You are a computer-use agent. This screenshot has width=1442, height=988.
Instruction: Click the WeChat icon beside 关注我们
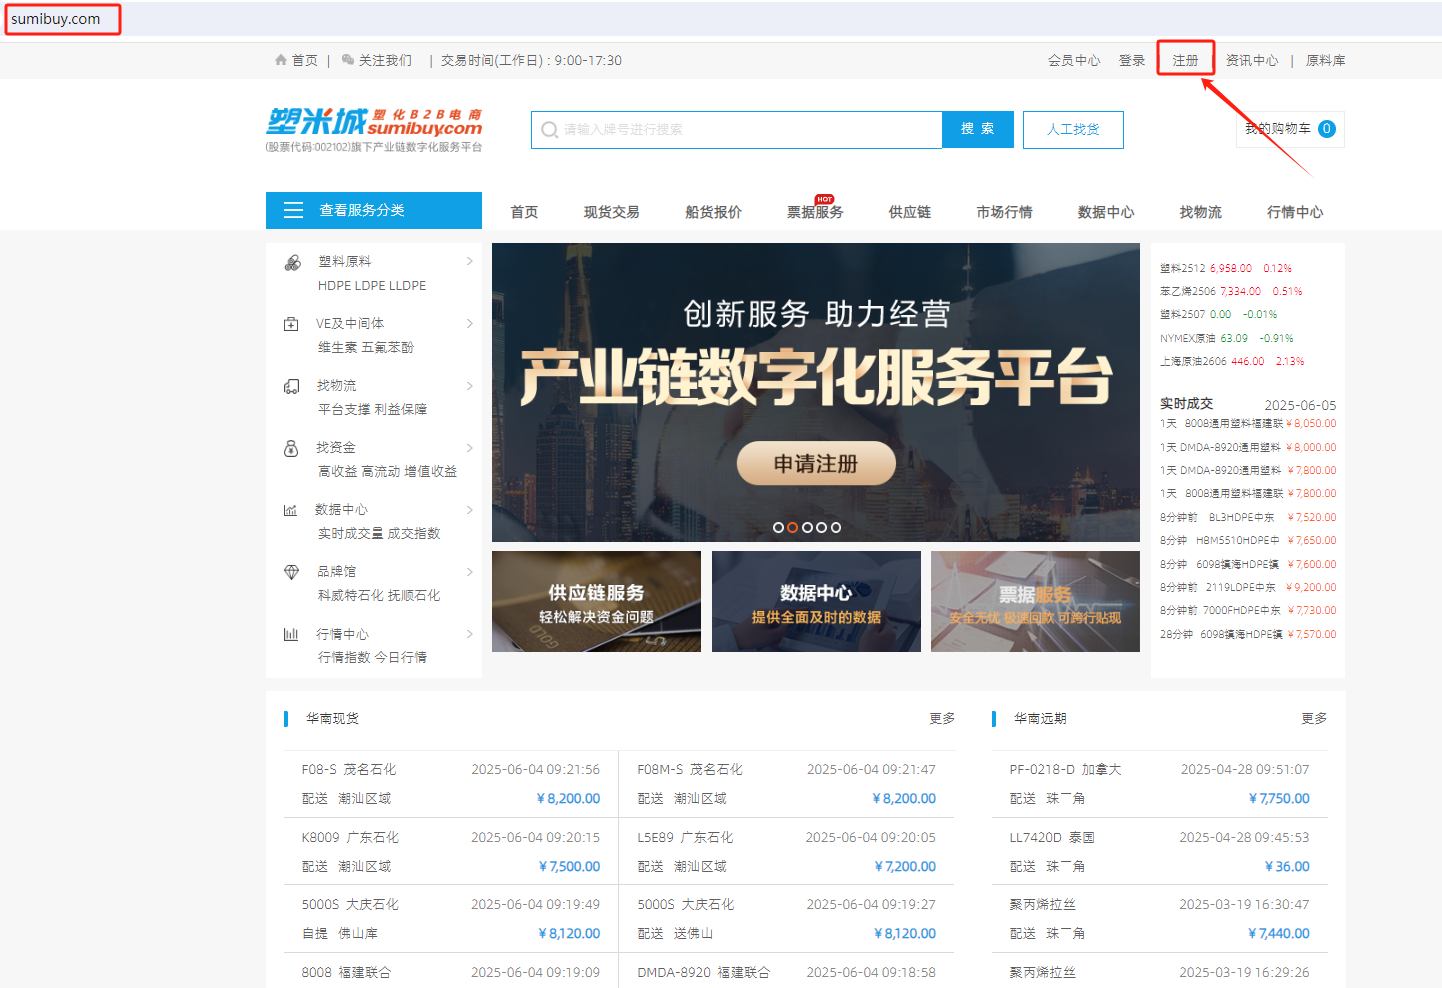pyautogui.click(x=348, y=60)
